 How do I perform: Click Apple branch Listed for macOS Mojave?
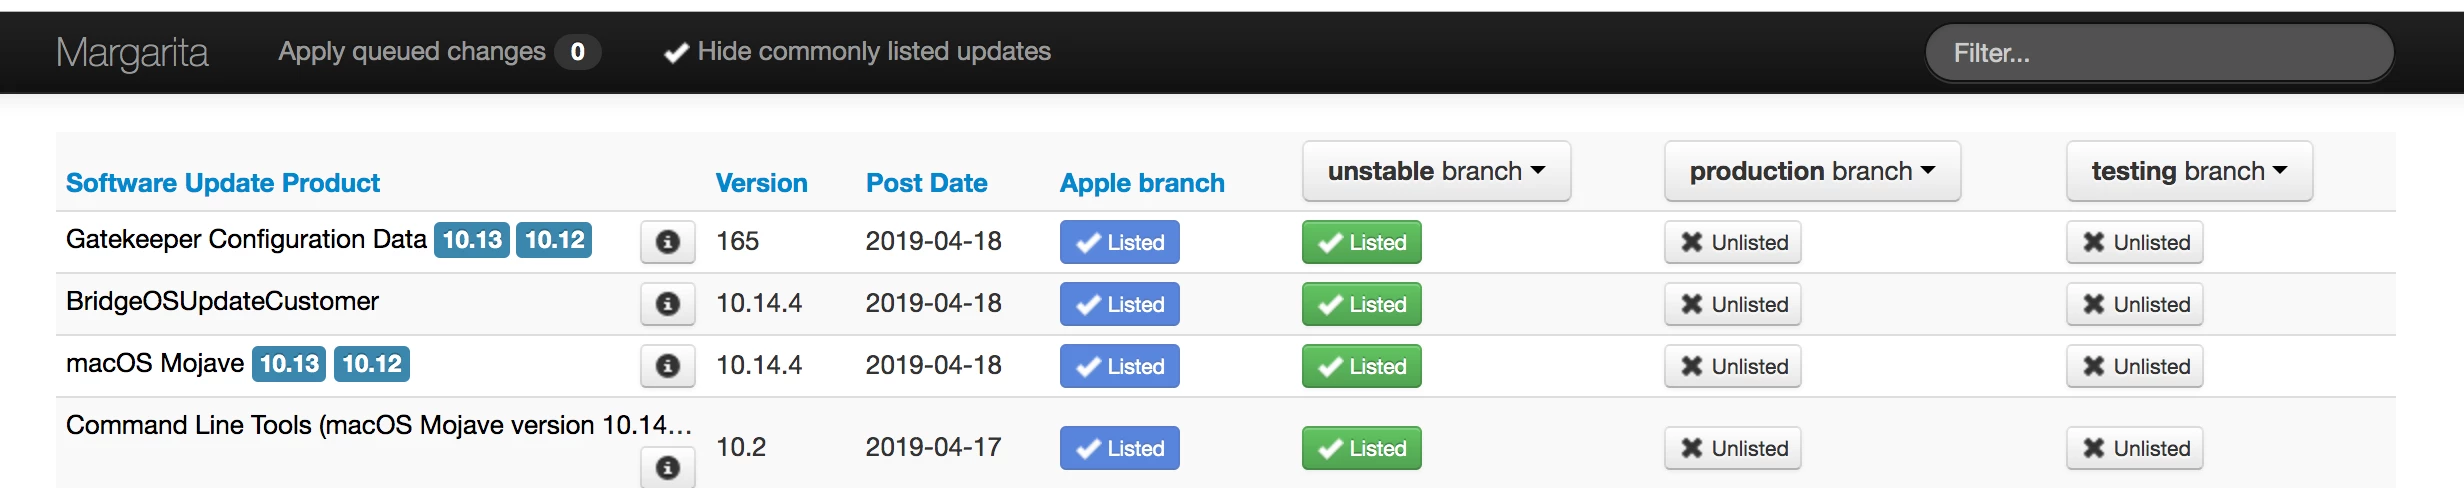pyautogui.click(x=1119, y=366)
